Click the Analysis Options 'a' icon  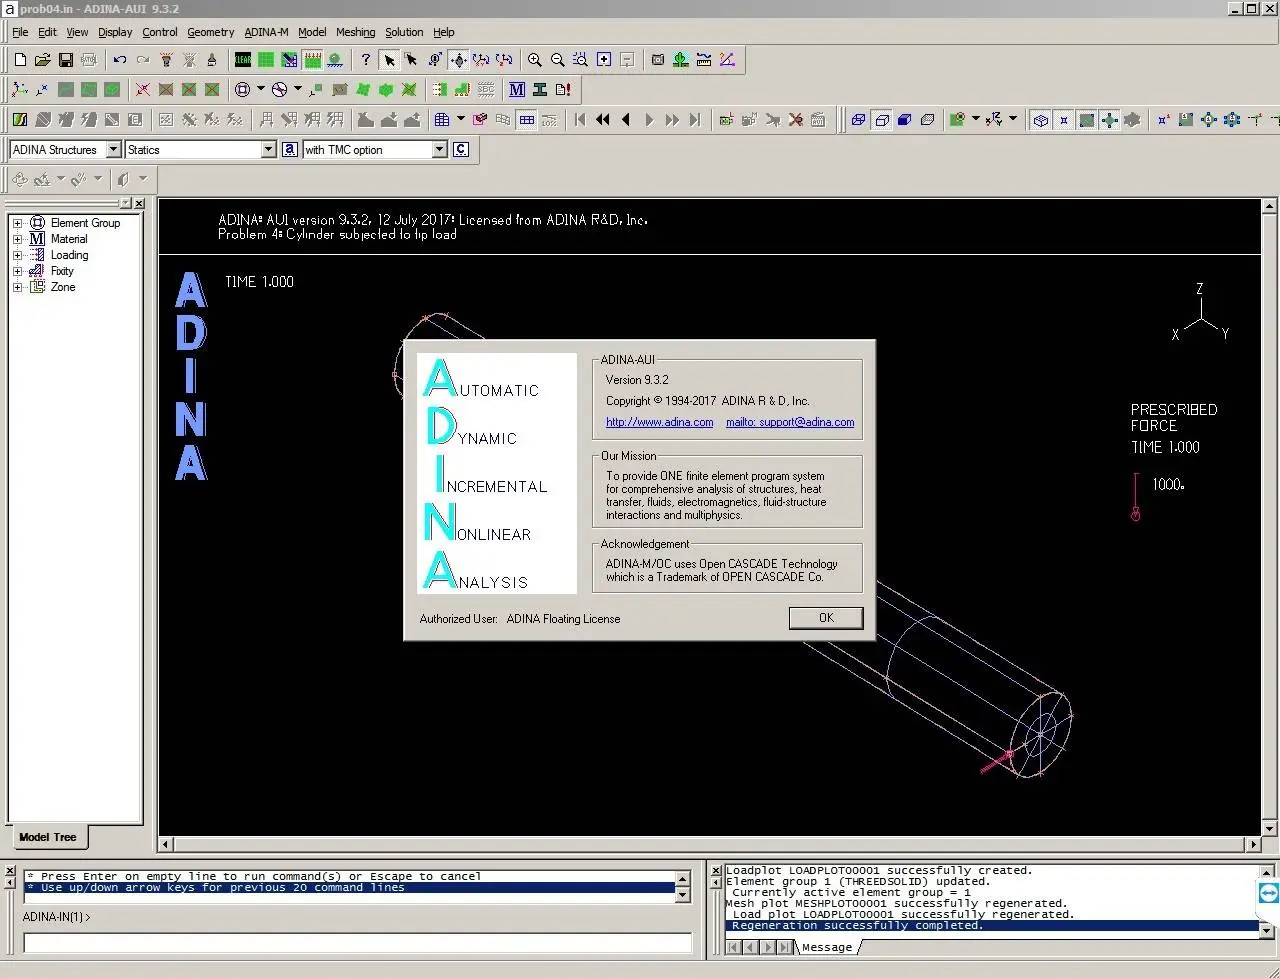click(290, 149)
